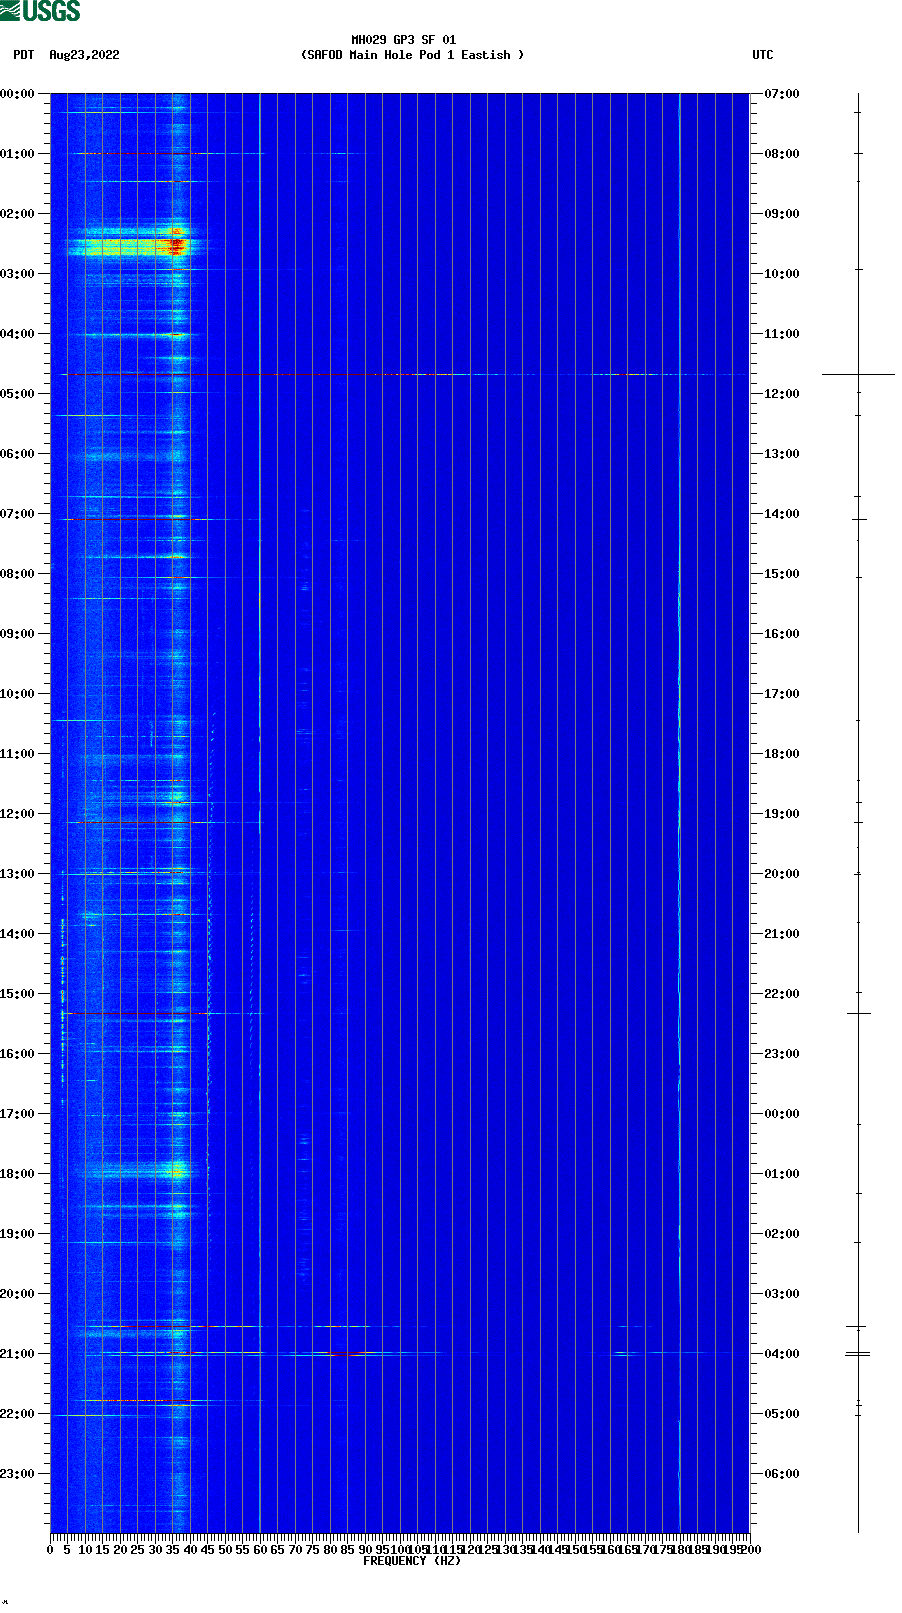Click the 19:00 UTC time label

(x=782, y=814)
